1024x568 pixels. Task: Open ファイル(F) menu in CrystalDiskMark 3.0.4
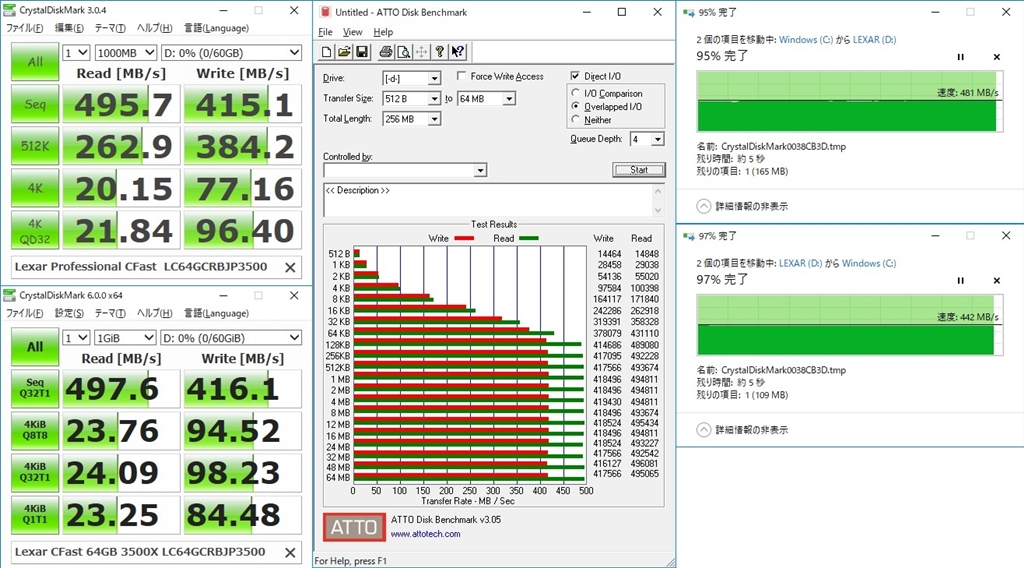click(24, 28)
